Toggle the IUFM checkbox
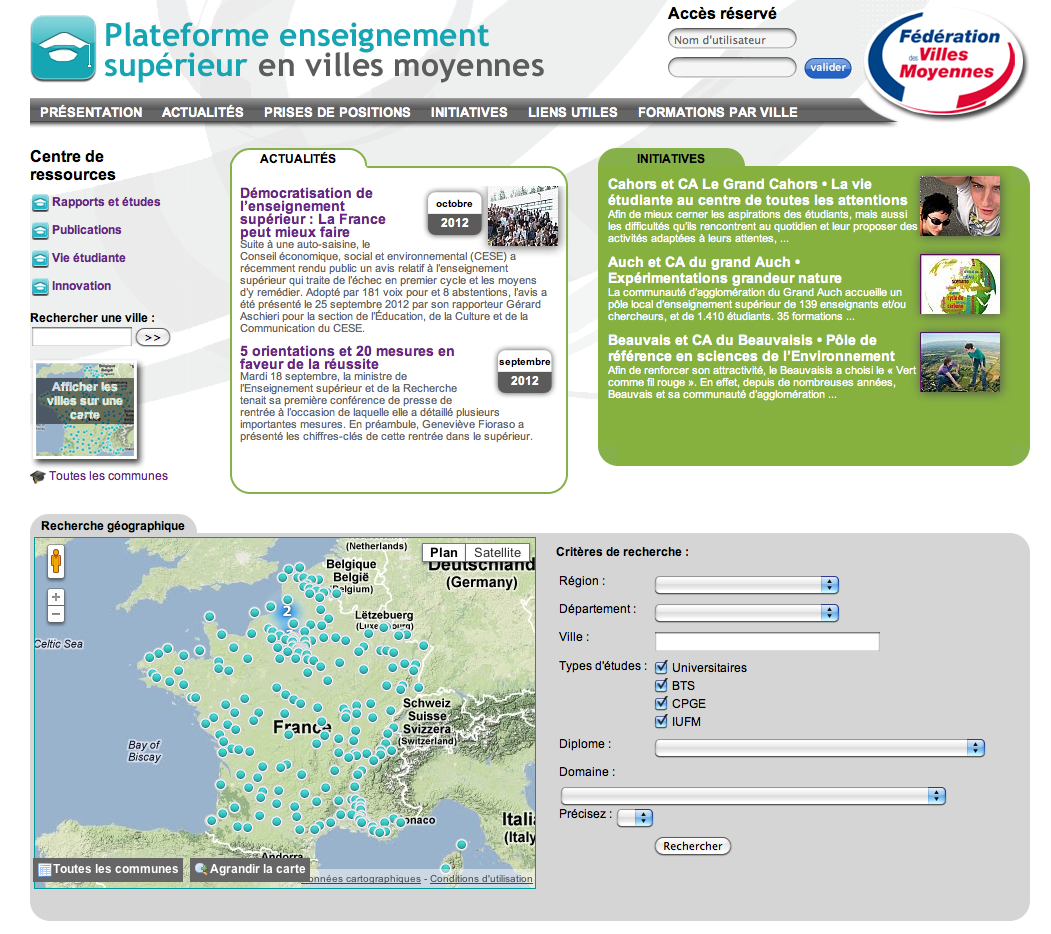This screenshot has height=934, width=1051. (662, 721)
